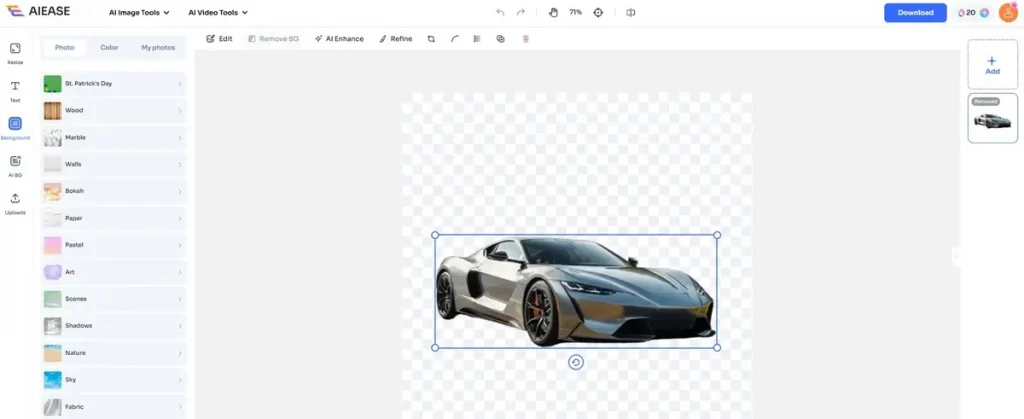The width and height of the screenshot is (1024, 419).
Task: Click the redo arrow
Action: coord(521,13)
